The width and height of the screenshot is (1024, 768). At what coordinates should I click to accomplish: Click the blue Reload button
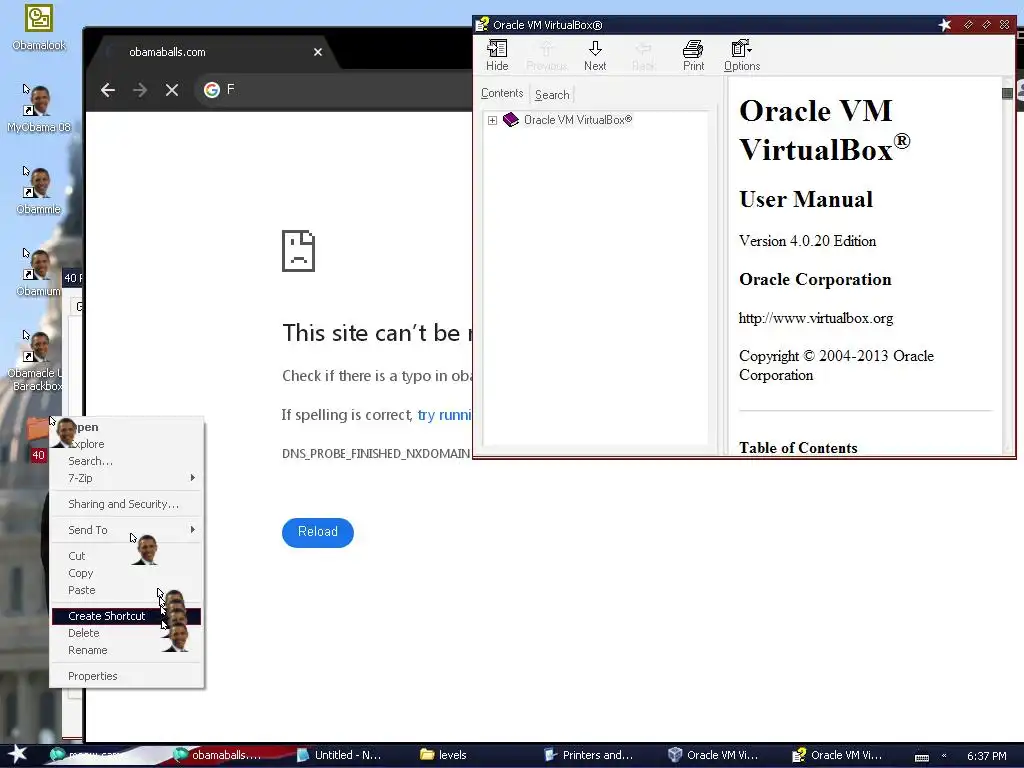click(318, 532)
